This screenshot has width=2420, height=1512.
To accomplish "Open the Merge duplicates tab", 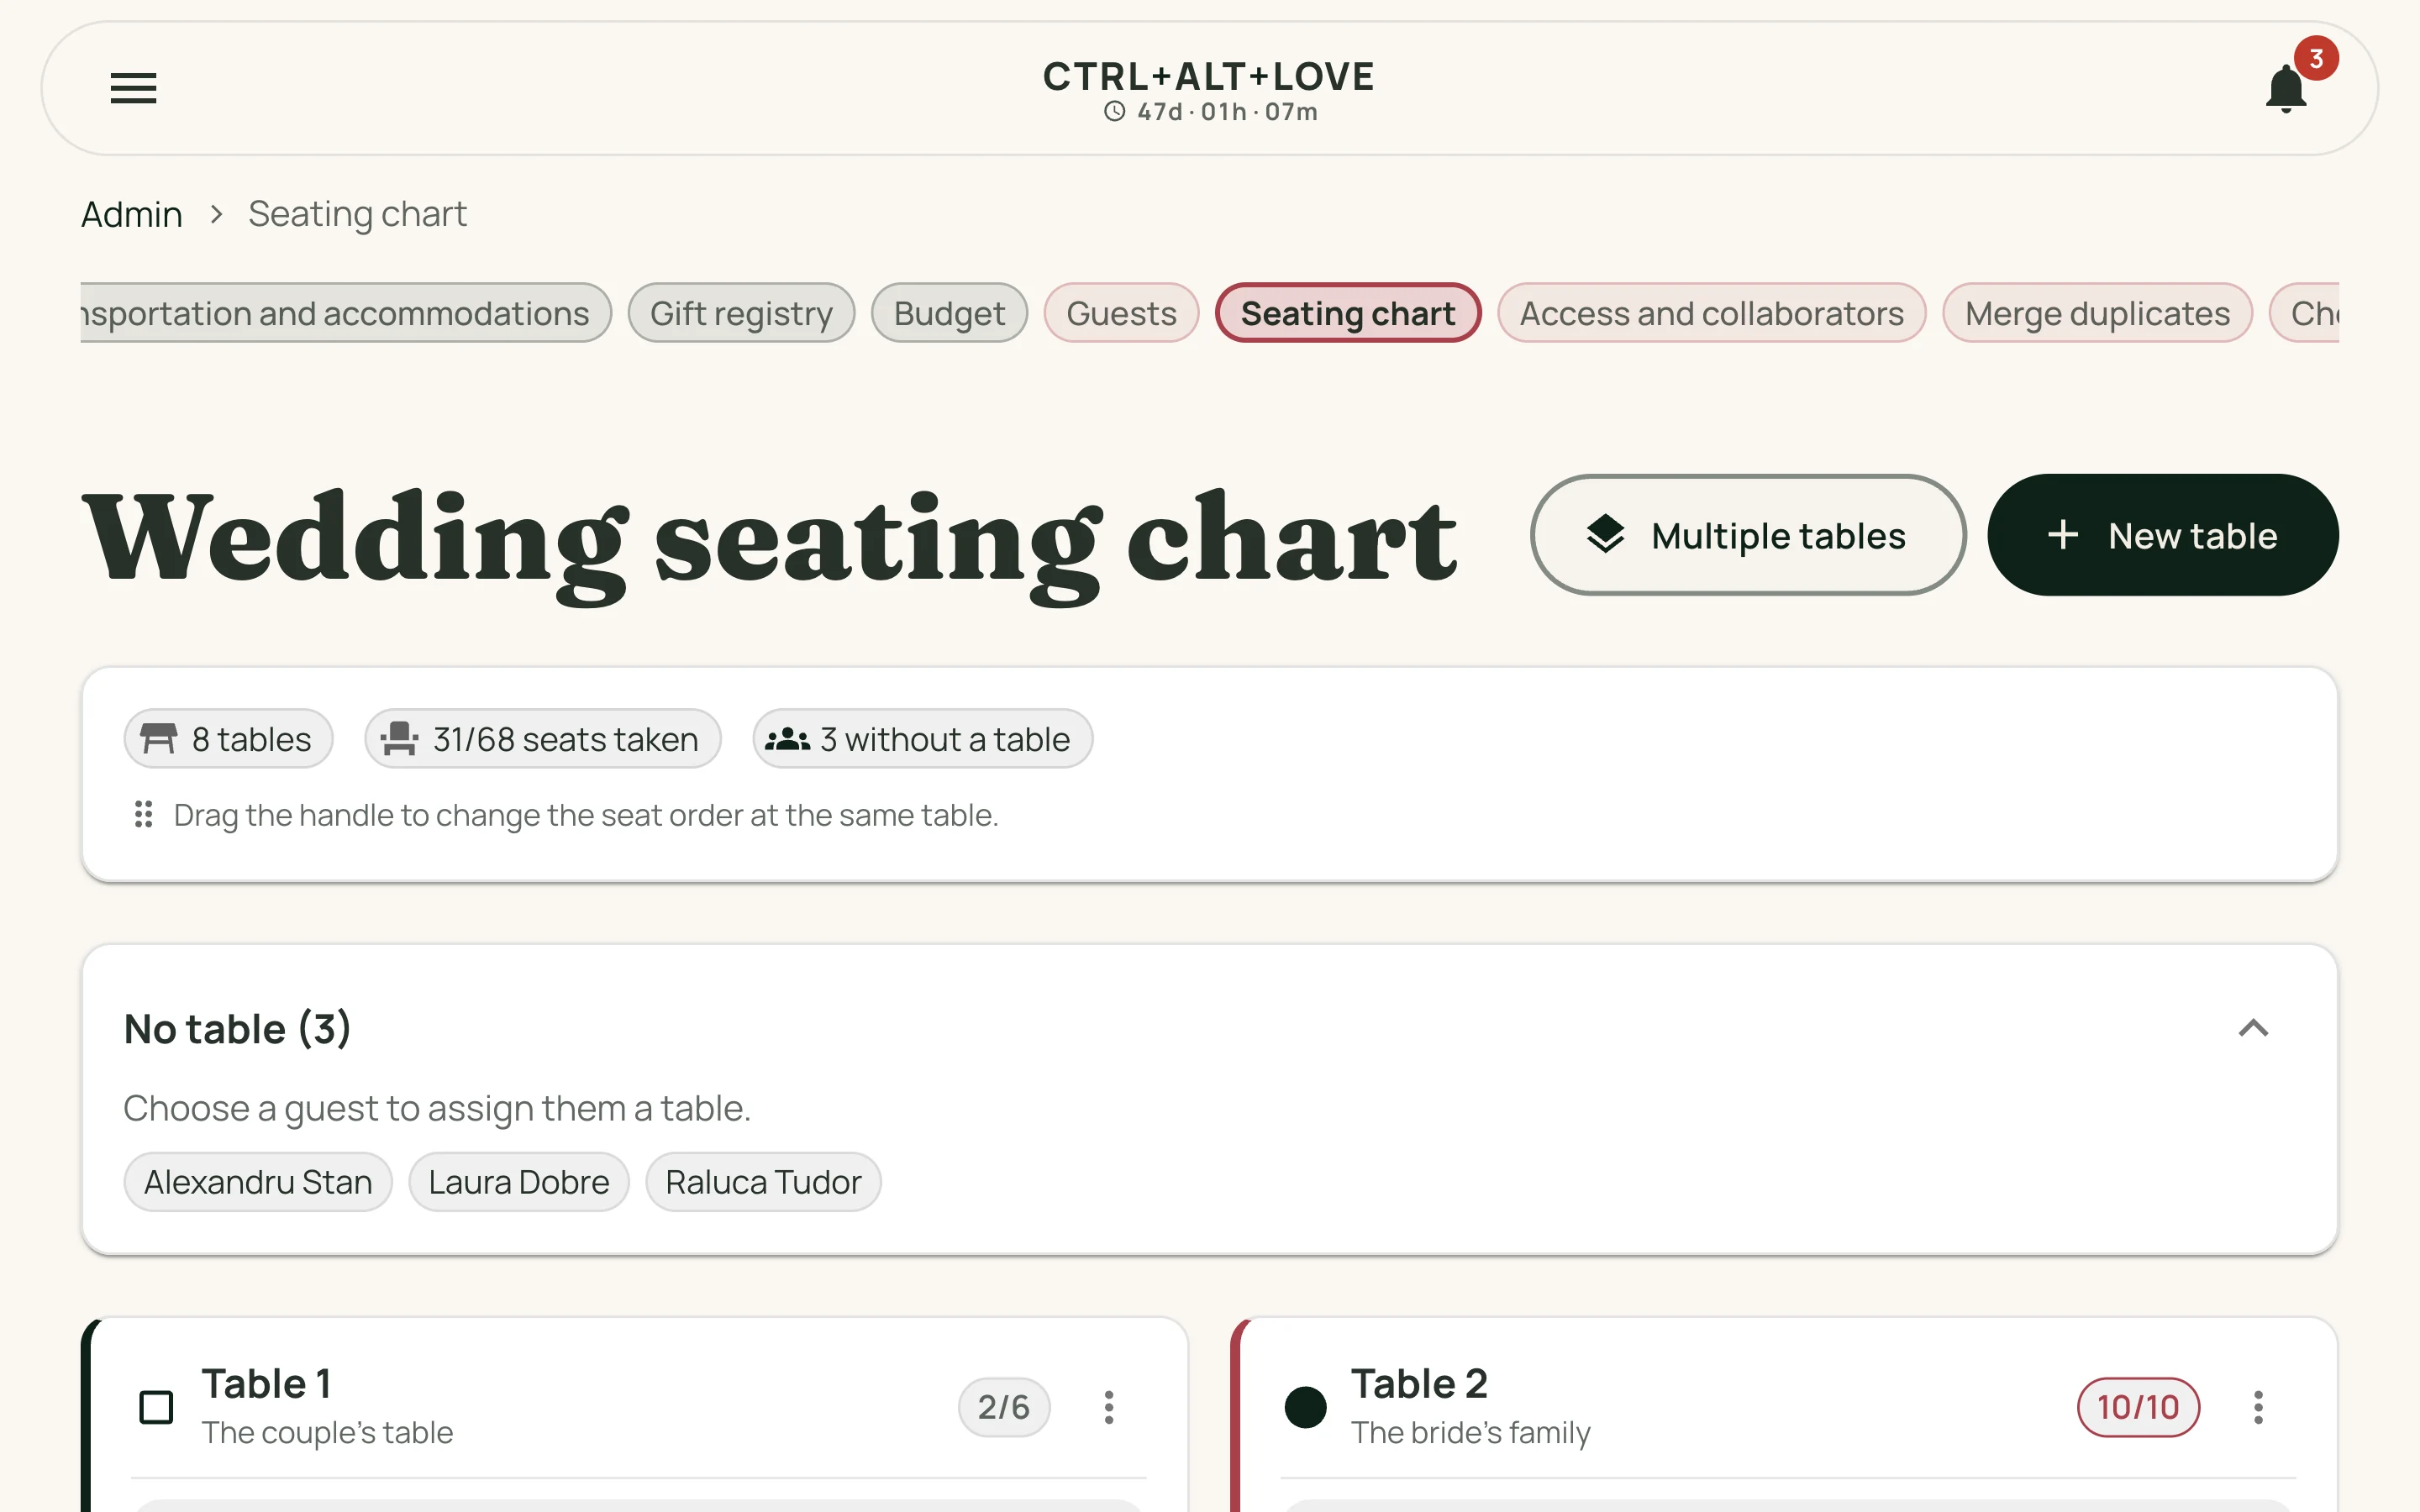I will point(2097,313).
